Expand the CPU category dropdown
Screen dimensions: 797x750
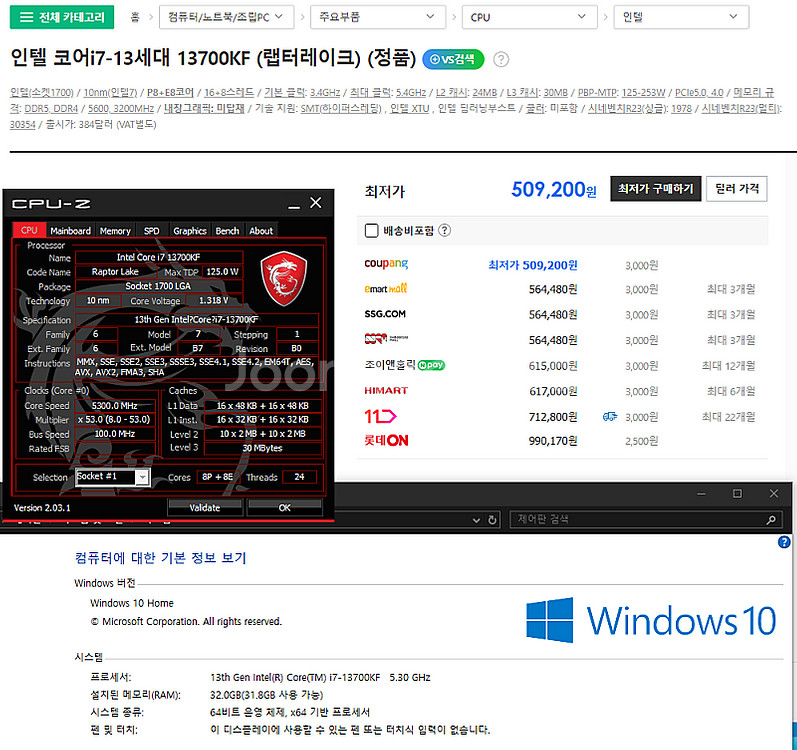pos(529,17)
